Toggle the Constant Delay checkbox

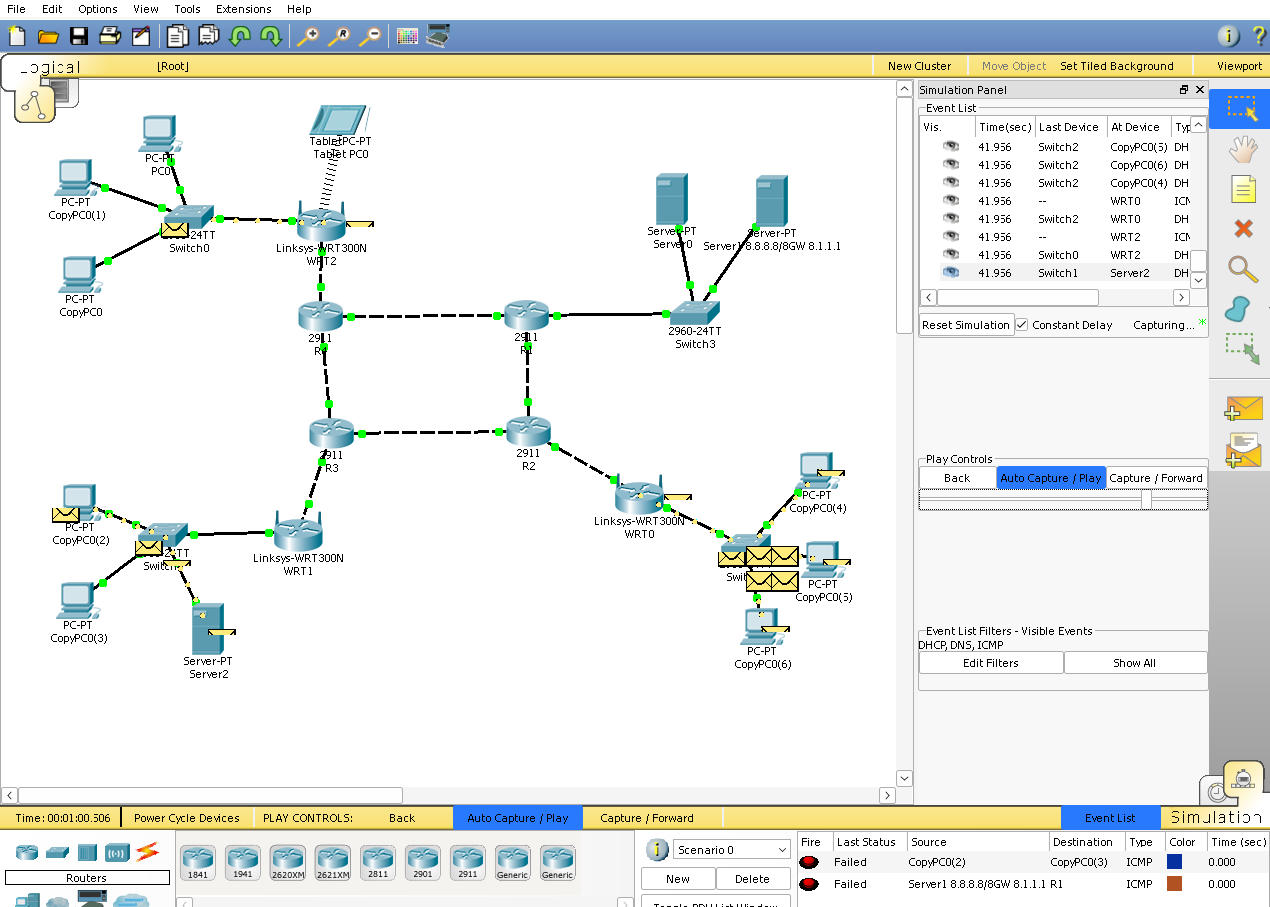coord(1022,325)
